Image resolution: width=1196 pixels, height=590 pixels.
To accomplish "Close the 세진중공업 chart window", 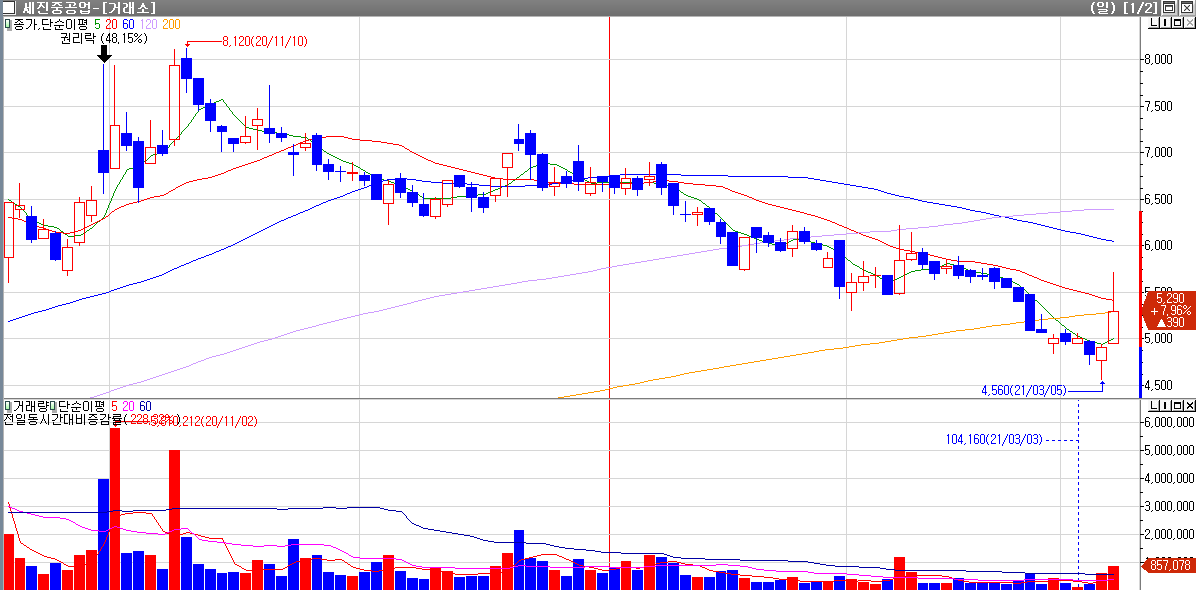I will coord(1187,8).
